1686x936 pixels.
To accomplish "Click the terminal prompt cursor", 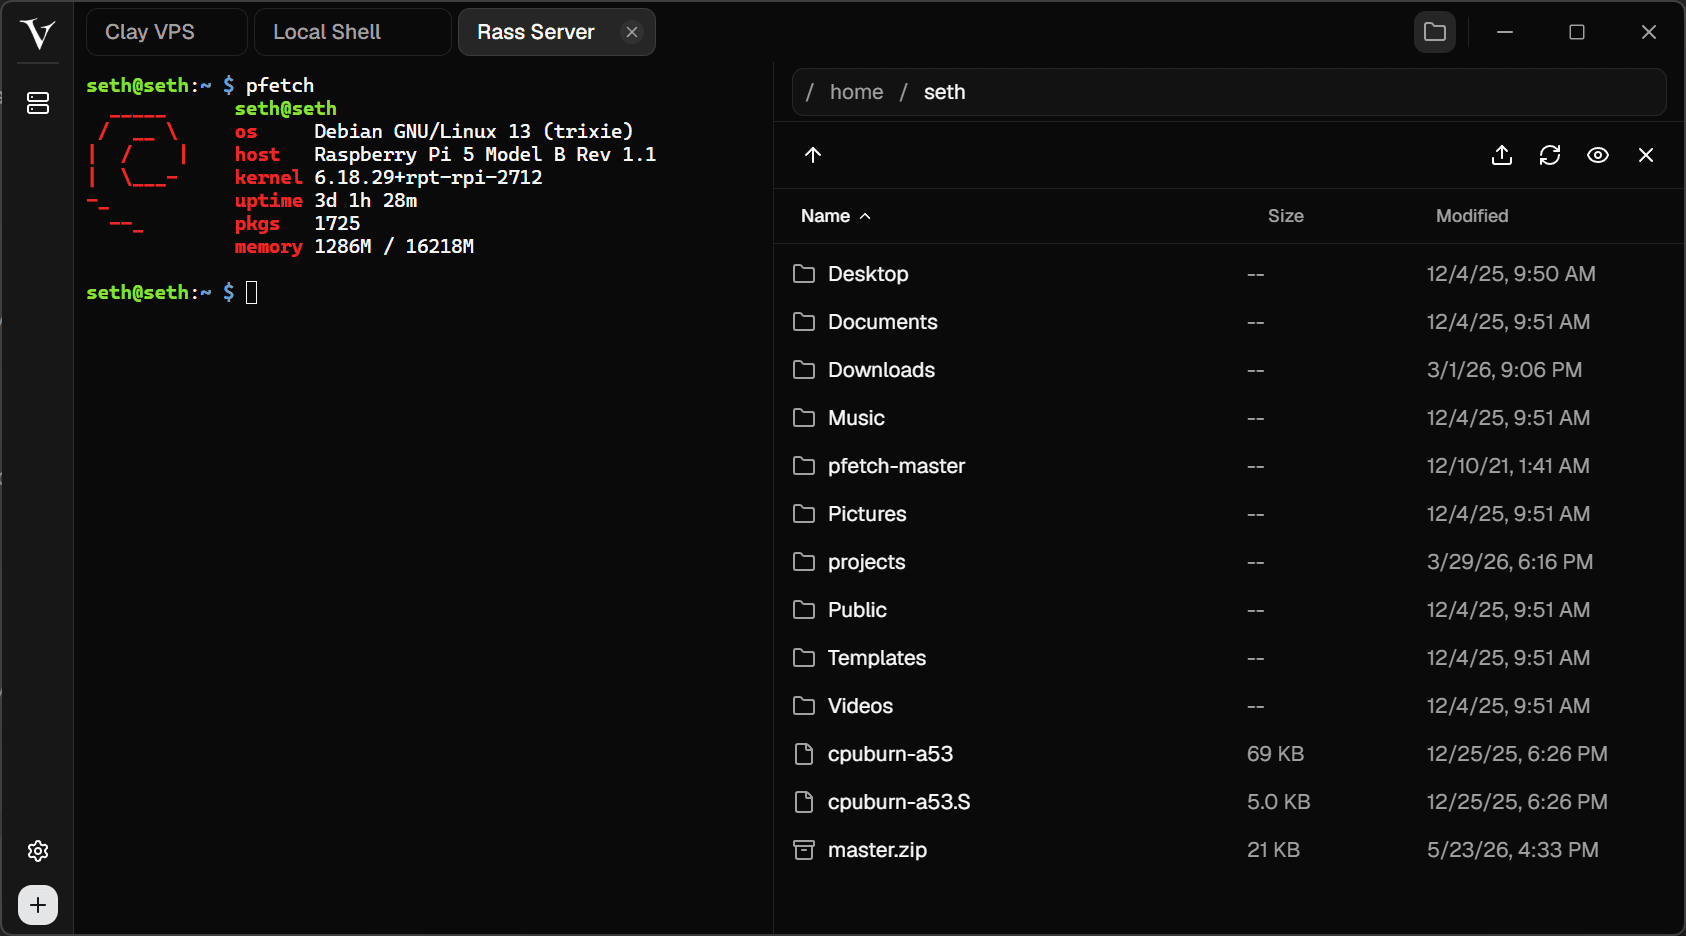I will (x=252, y=292).
